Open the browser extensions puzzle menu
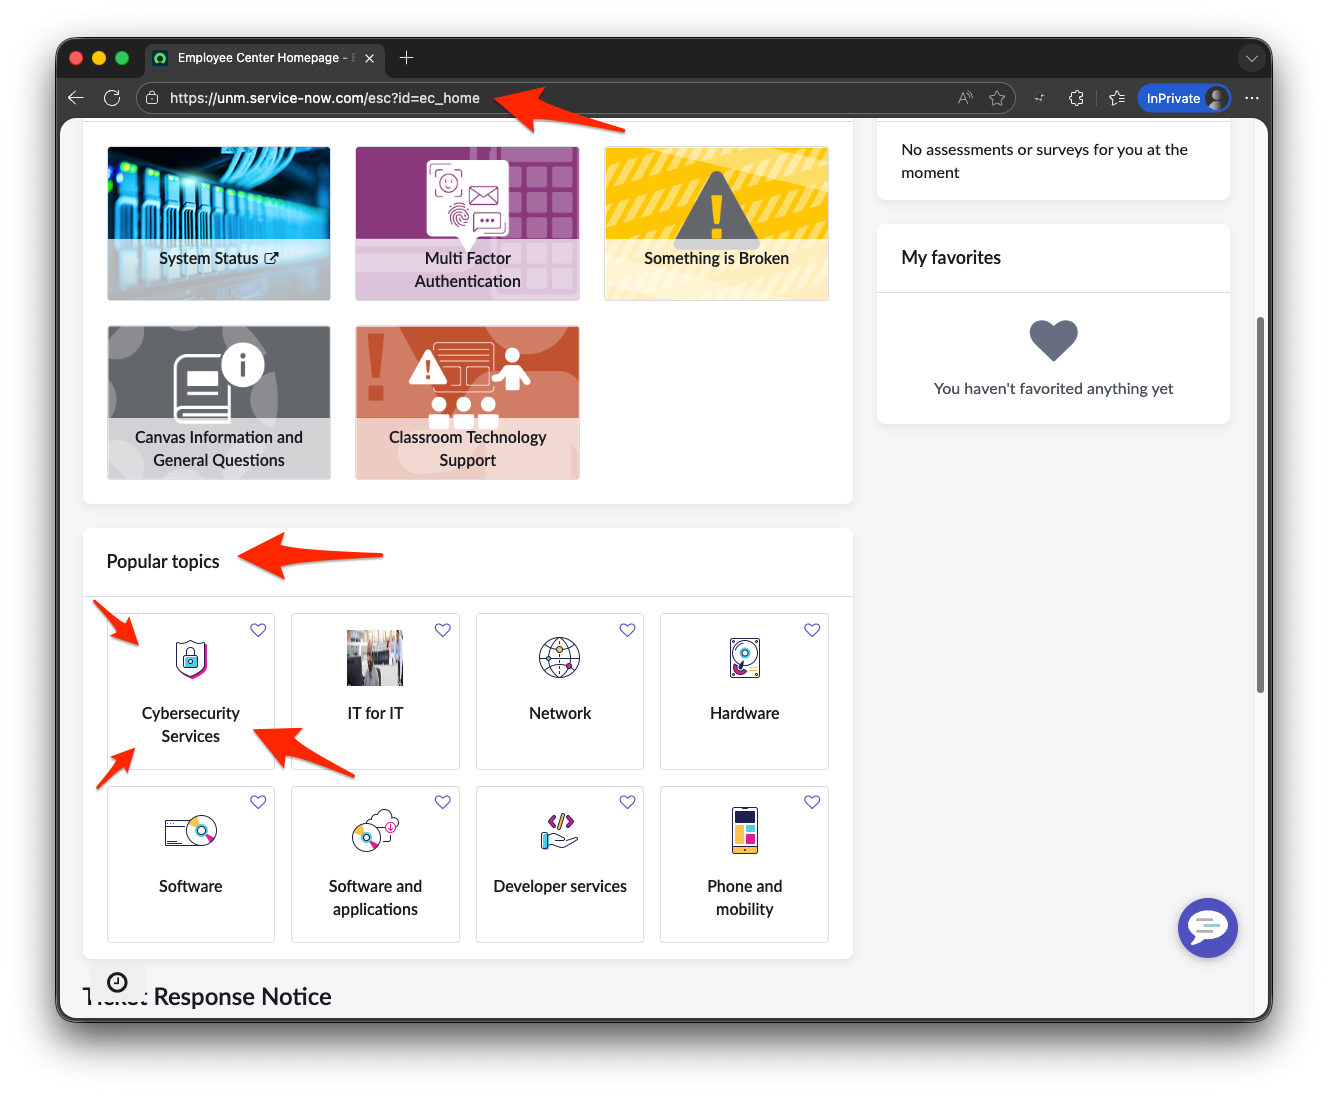This screenshot has width=1328, height=1096. click(x=1076, y=97)
